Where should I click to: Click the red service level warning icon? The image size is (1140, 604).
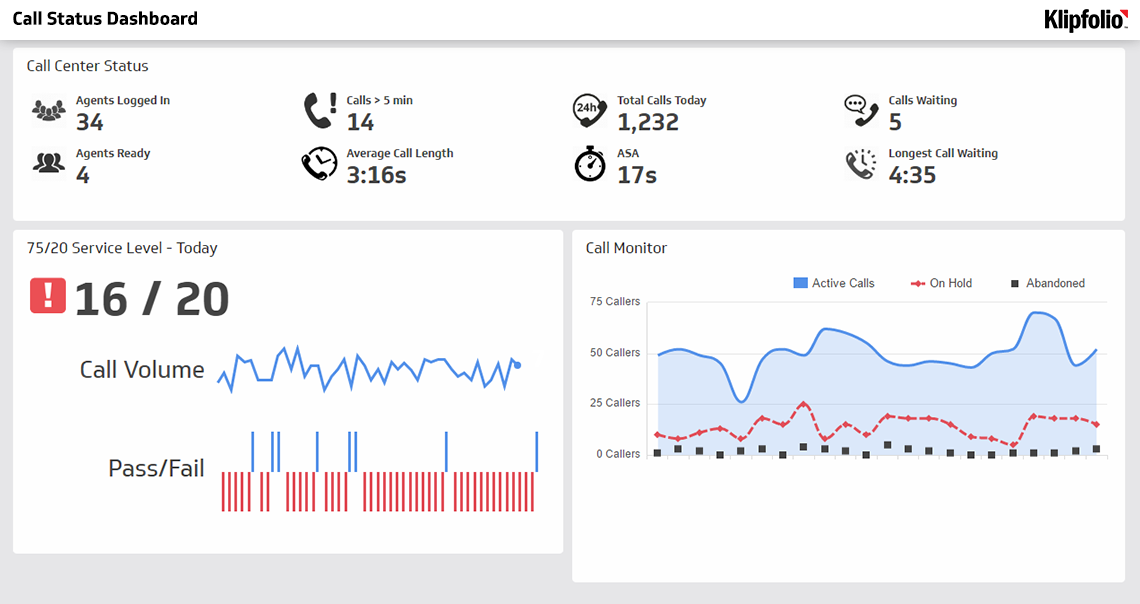point(48,296)
